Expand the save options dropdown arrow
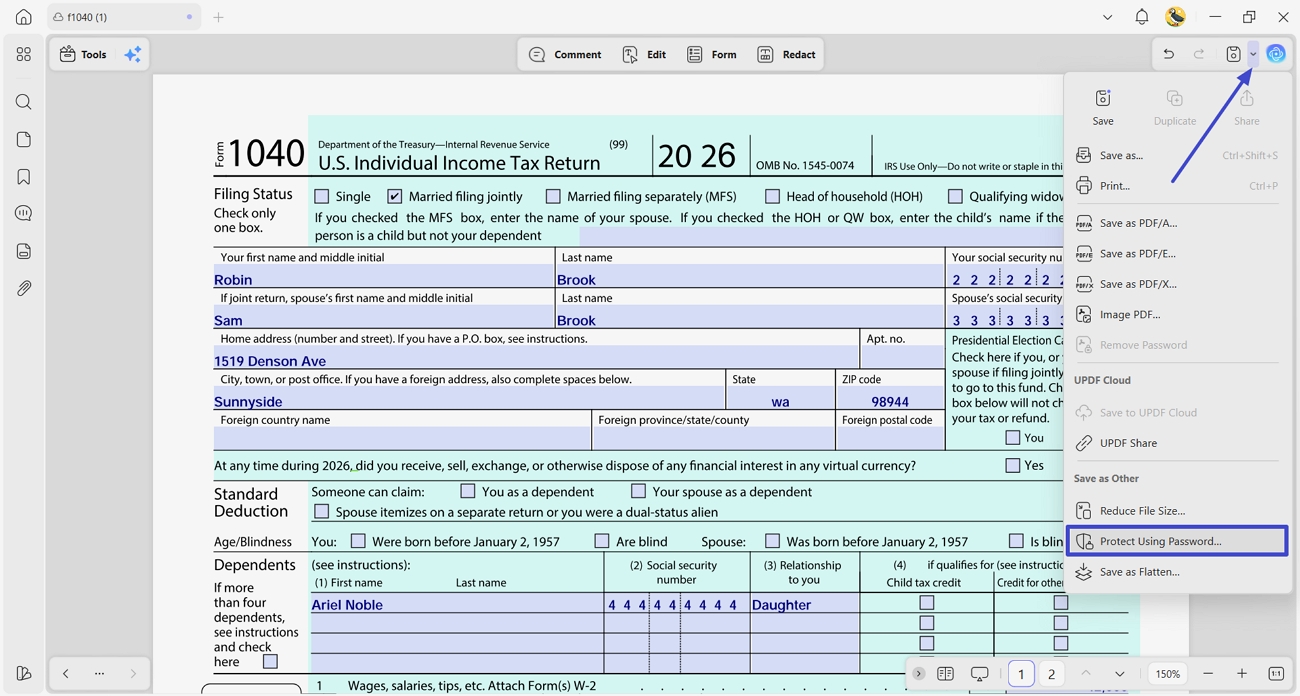Image resolution: width=1300 pixels, height=696 pixels. click(x=1253, y=54)
